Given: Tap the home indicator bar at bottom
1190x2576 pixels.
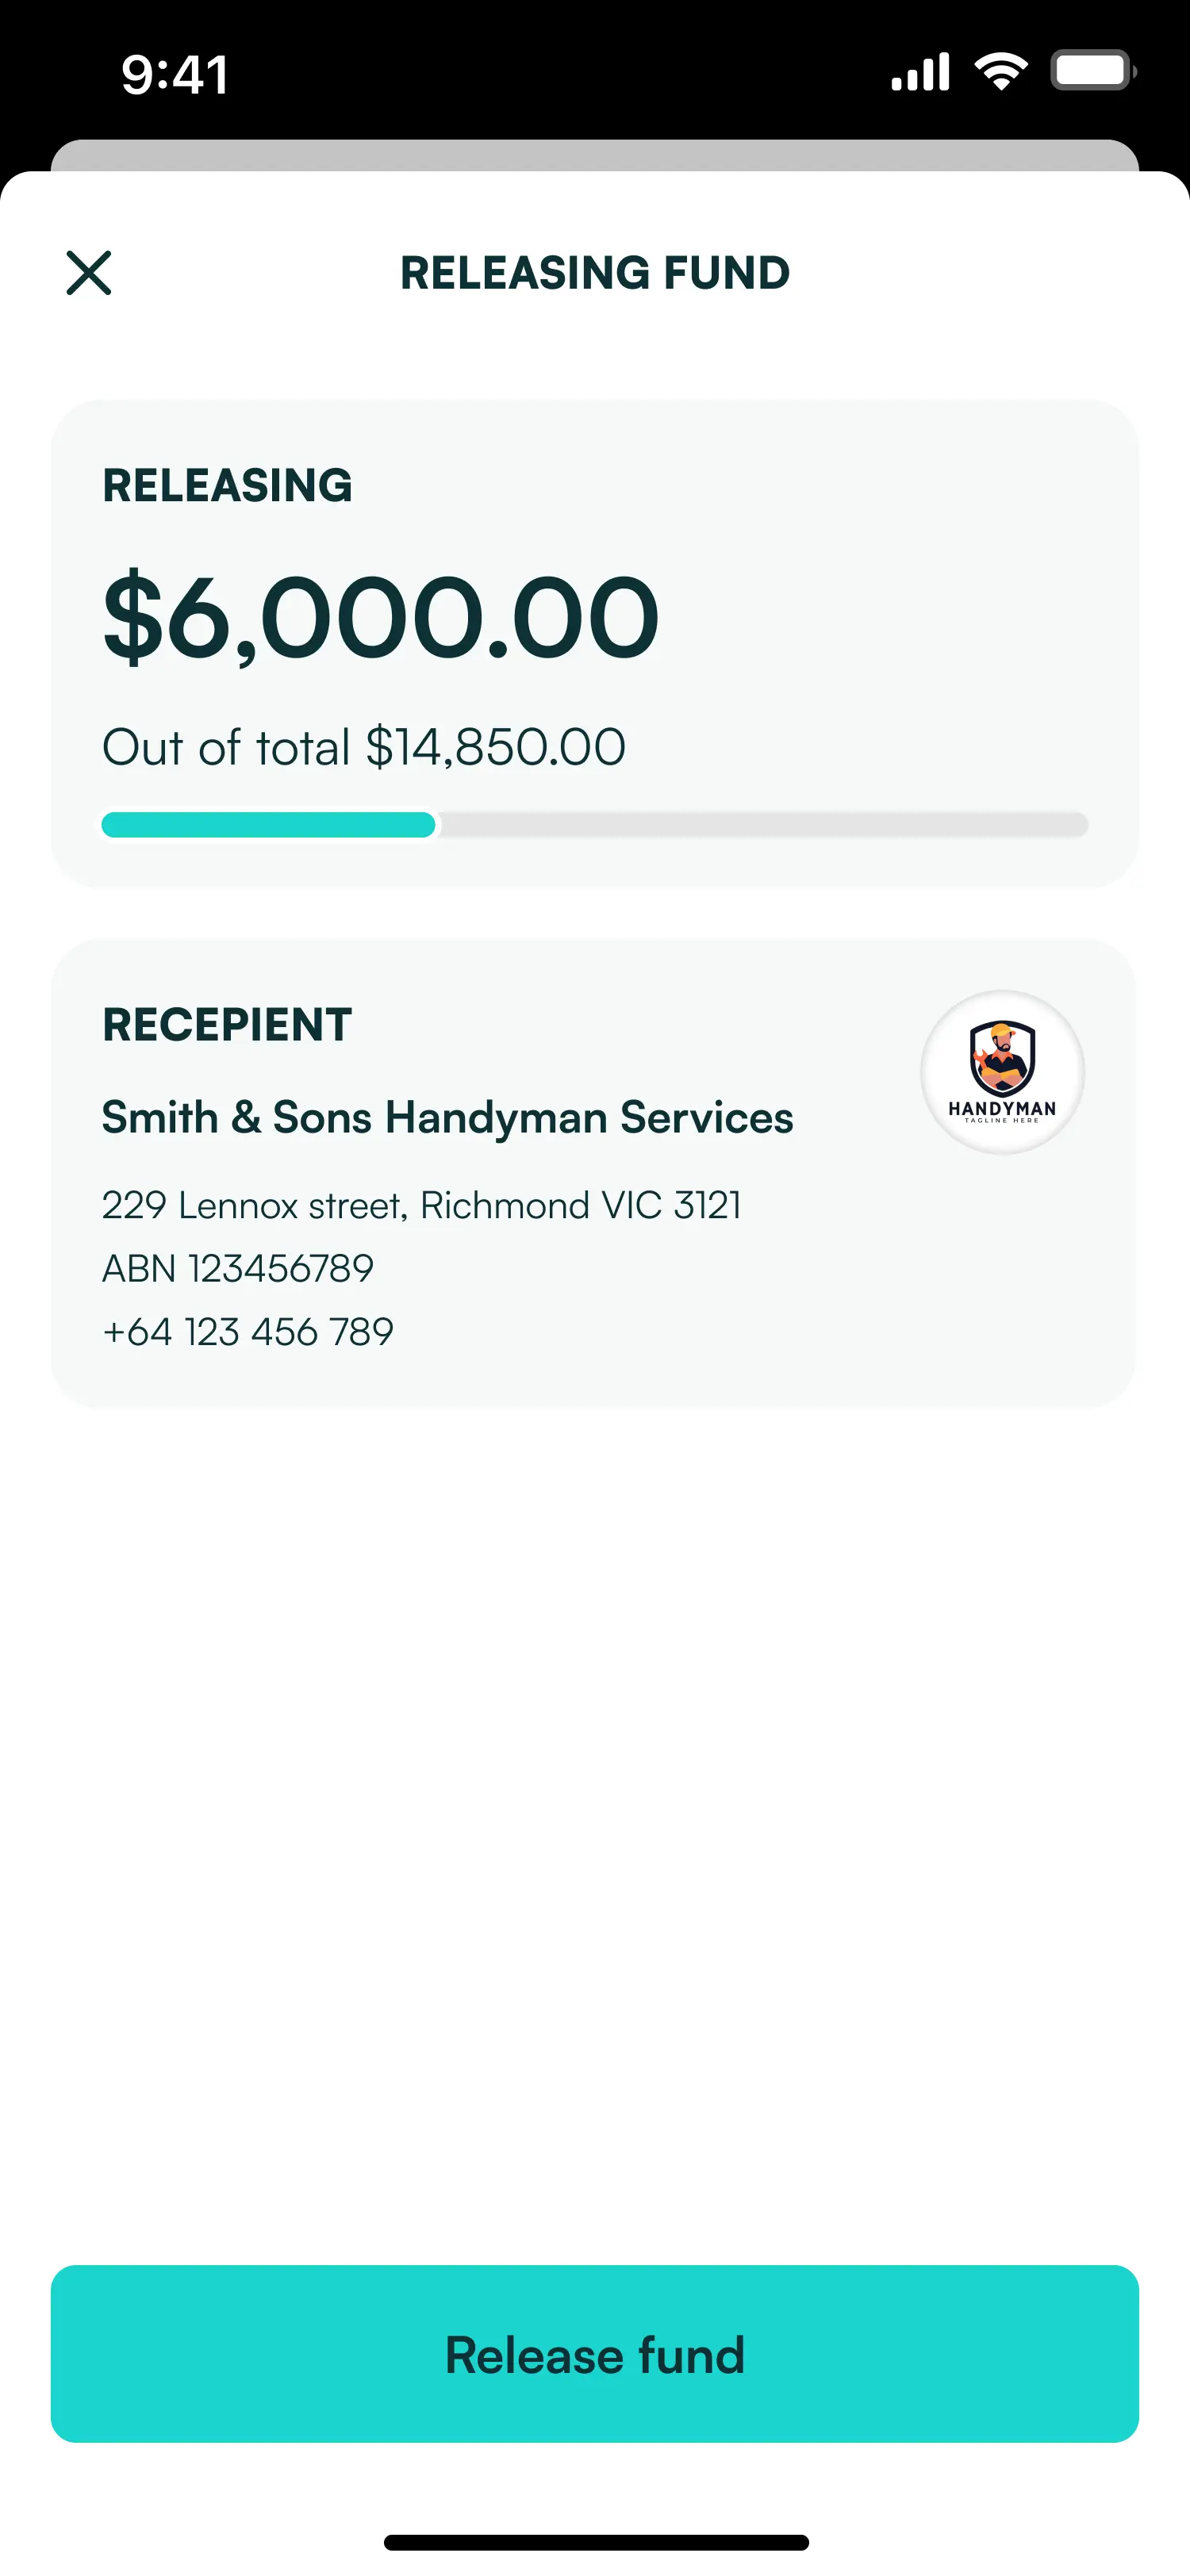Looking at the screenshot, I should tap(596, 2543).
